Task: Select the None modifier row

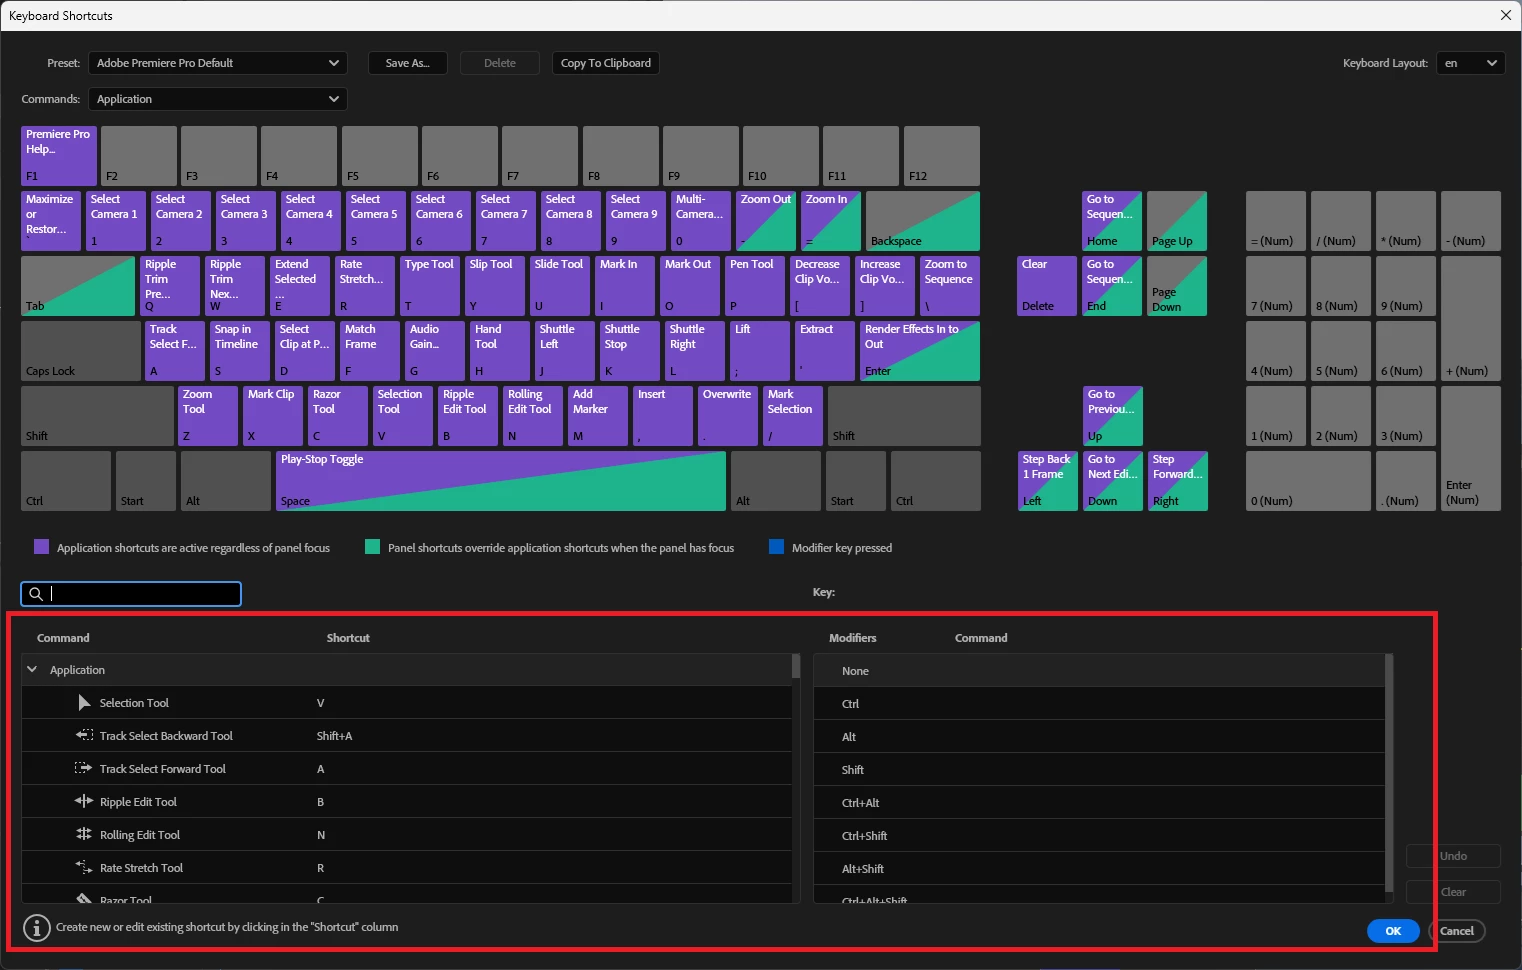Action: tap(1099, 671)
